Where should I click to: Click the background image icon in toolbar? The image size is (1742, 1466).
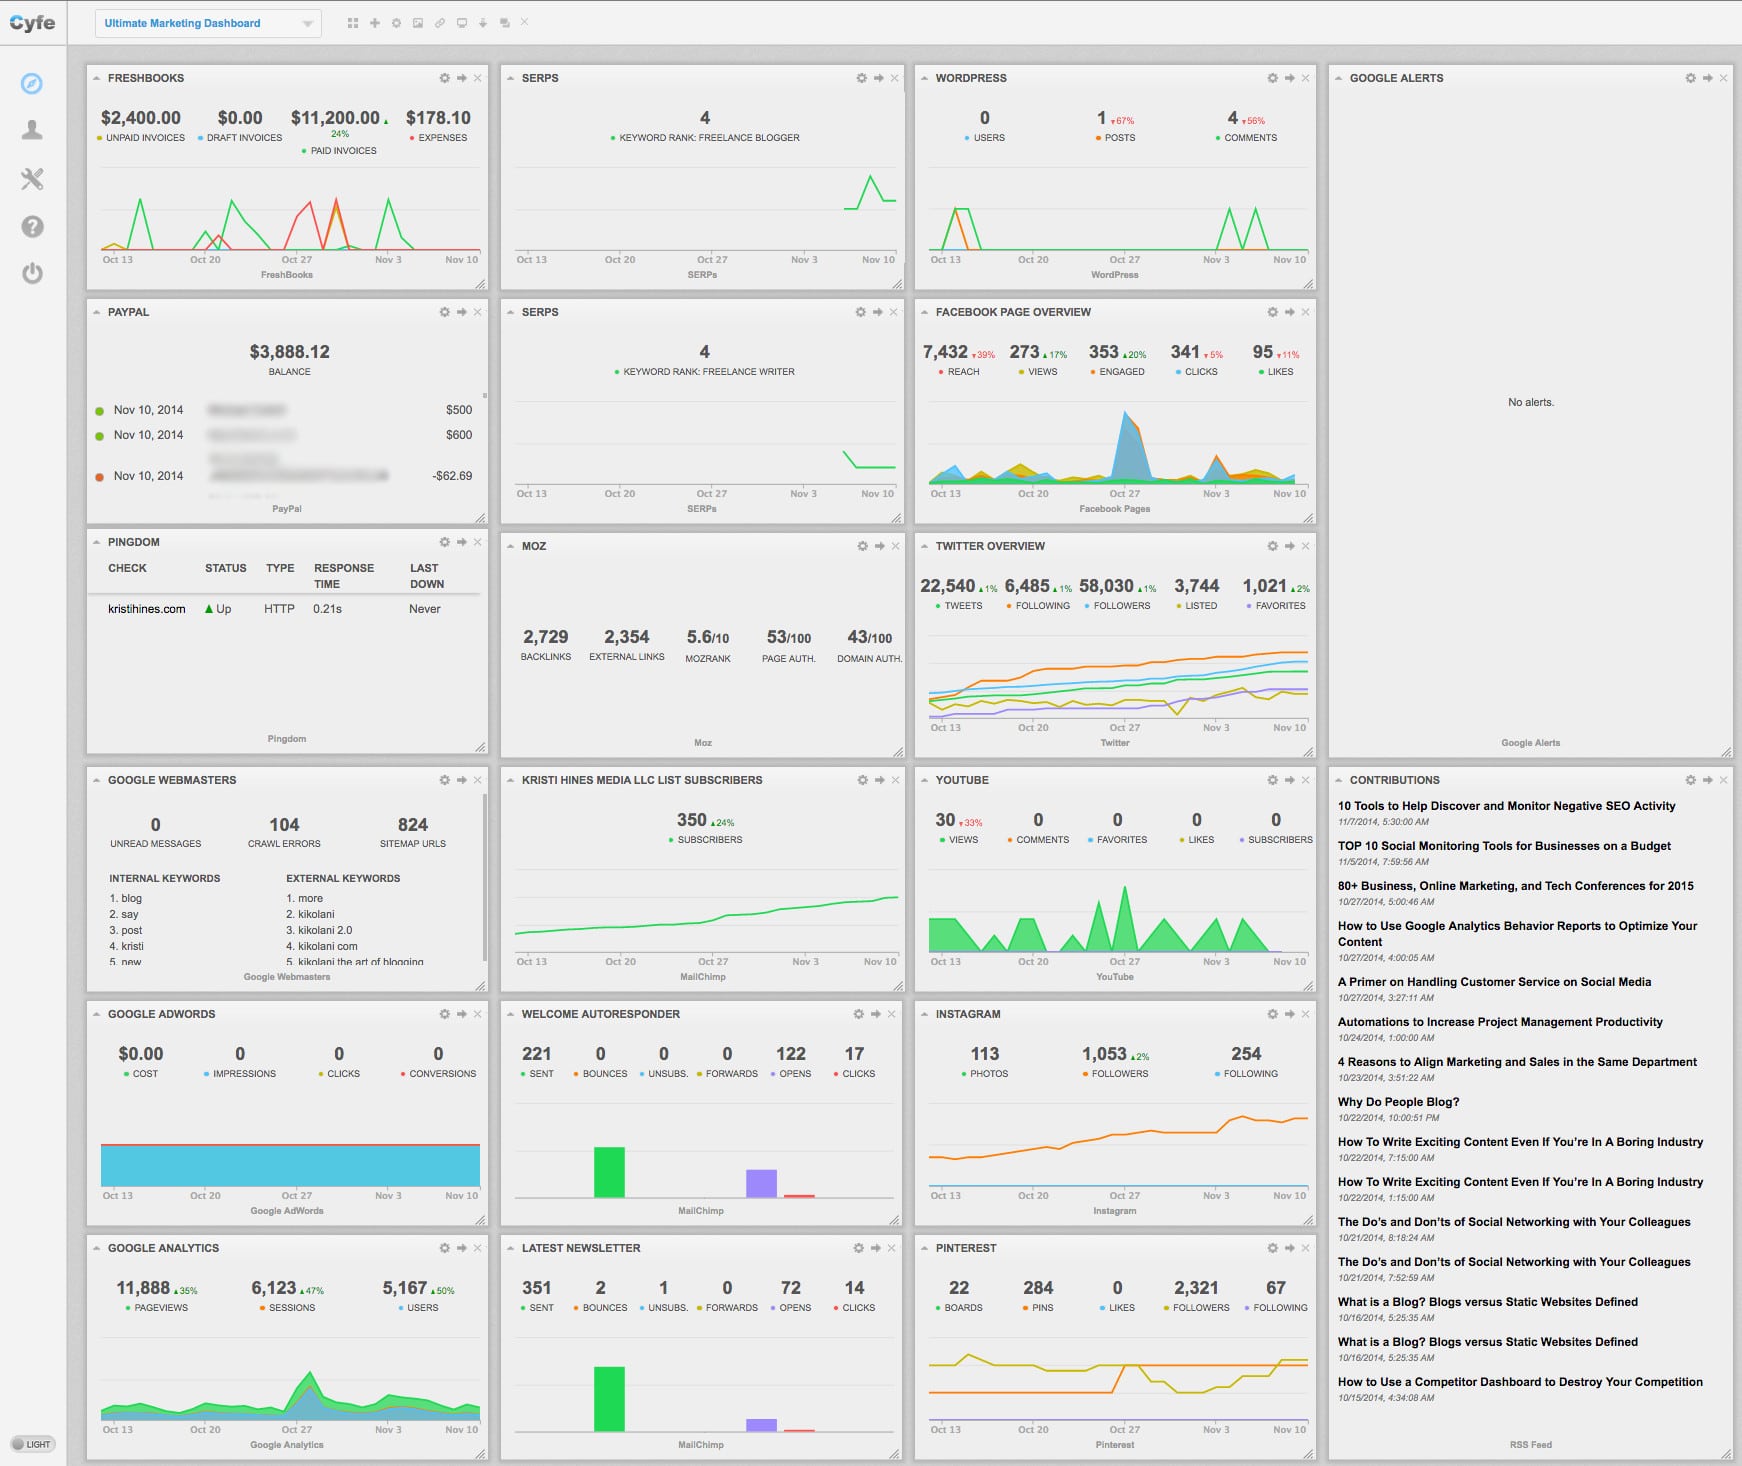418,23
